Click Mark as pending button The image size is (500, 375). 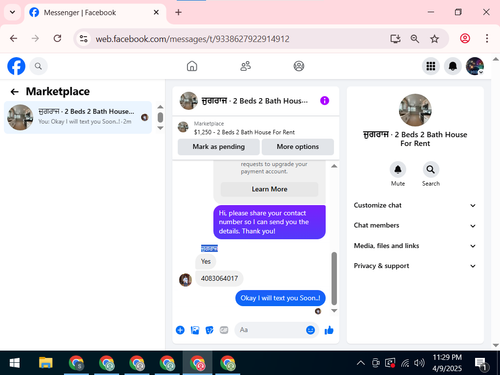(x=219, y=147)
